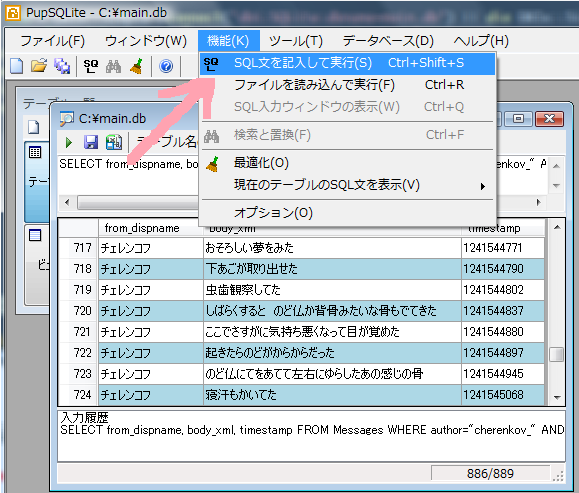
Task: Click the table export icon in query window
Action: (x=114, y=142)
